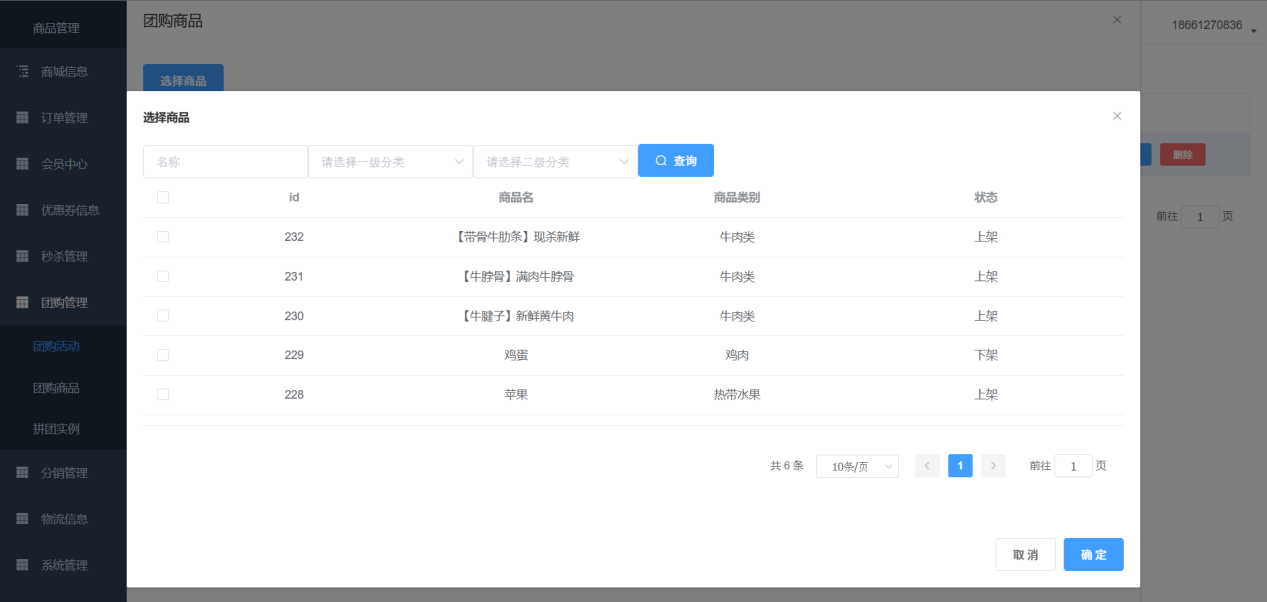Confirm selection with the 确定 button
The width and height of the screenshot is (1267, 602).
tap(1093, 555)
